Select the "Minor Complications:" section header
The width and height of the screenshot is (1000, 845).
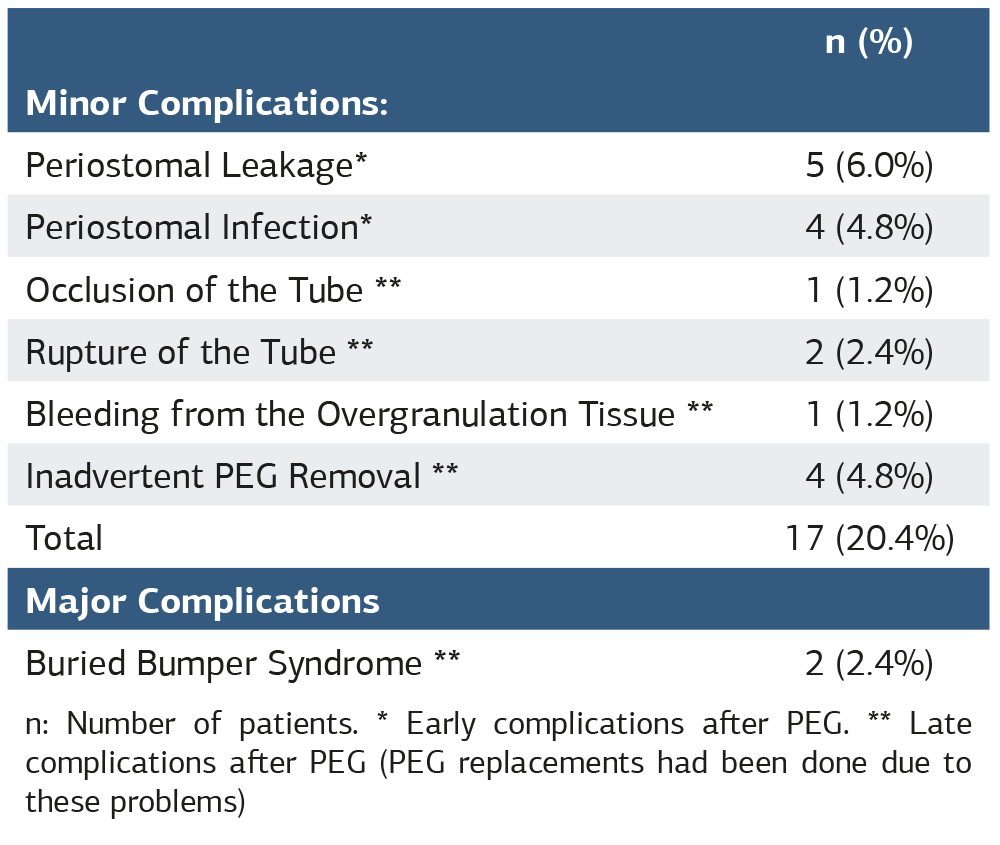pyautogui.click(x=206, y=103)
